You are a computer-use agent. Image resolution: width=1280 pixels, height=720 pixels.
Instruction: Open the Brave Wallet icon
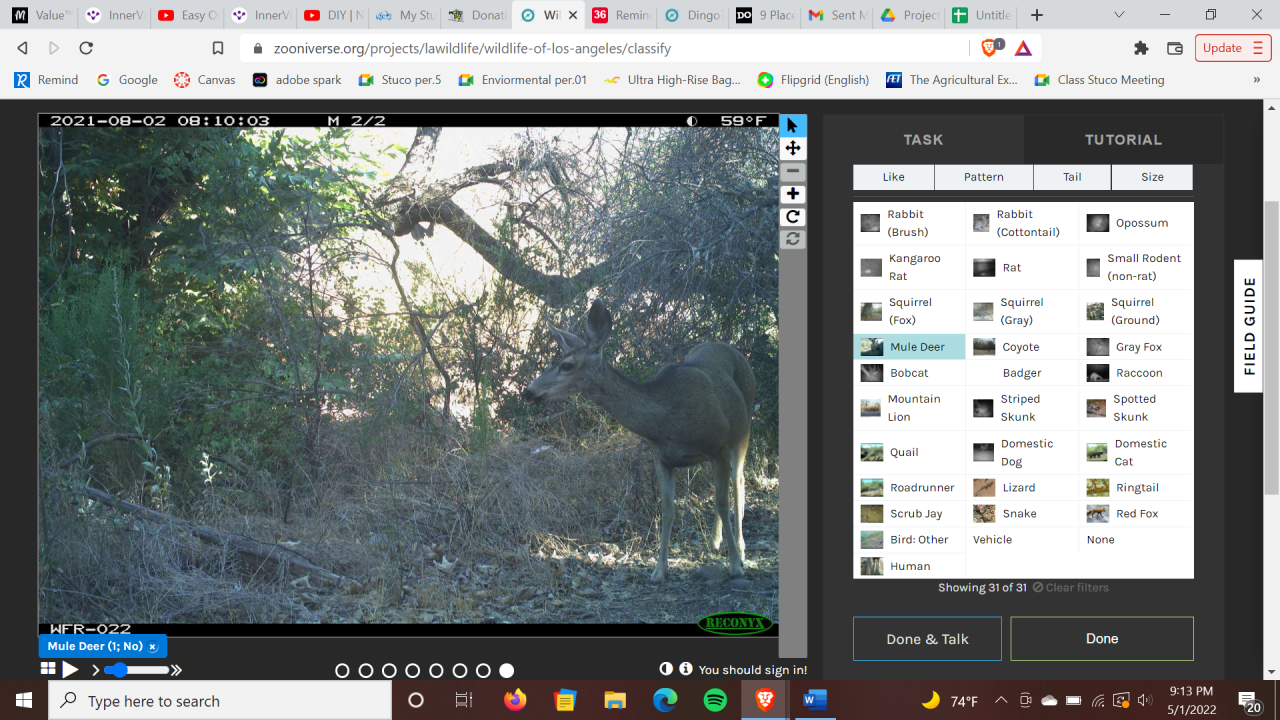coord(1175,48)
